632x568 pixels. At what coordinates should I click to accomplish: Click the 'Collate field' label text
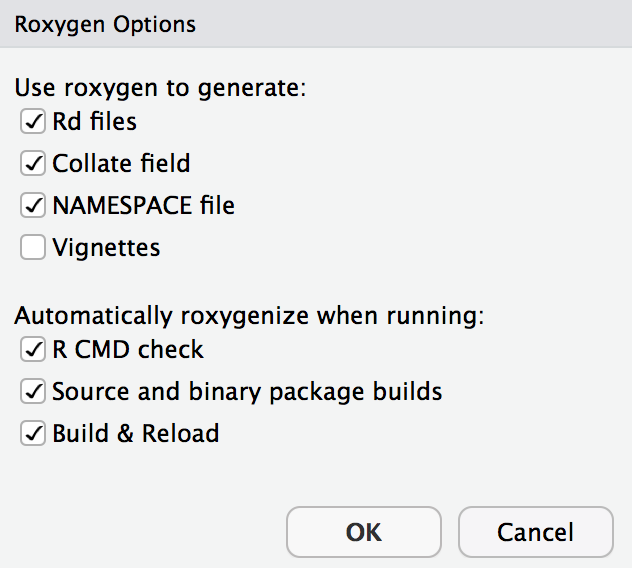point(121,163)
